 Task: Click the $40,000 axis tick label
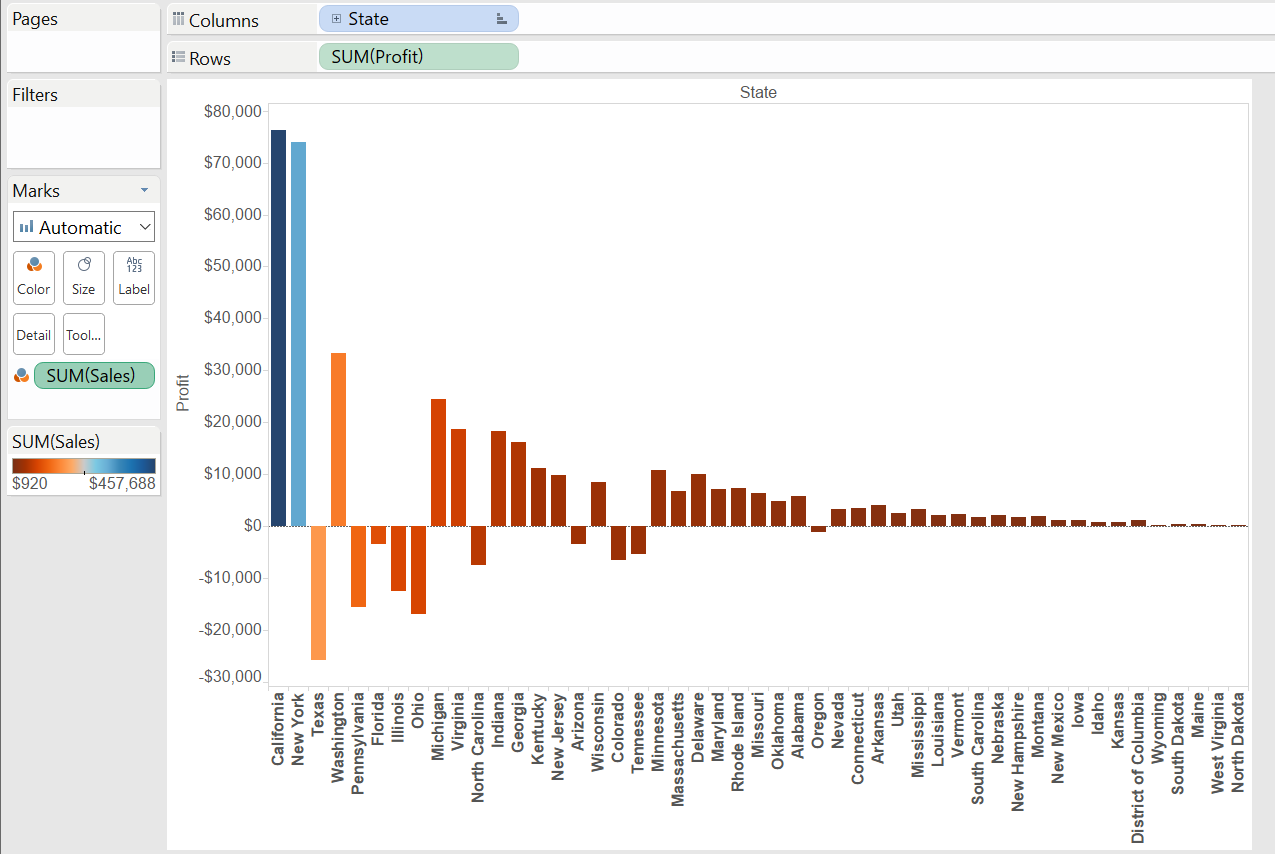[232, 318]
